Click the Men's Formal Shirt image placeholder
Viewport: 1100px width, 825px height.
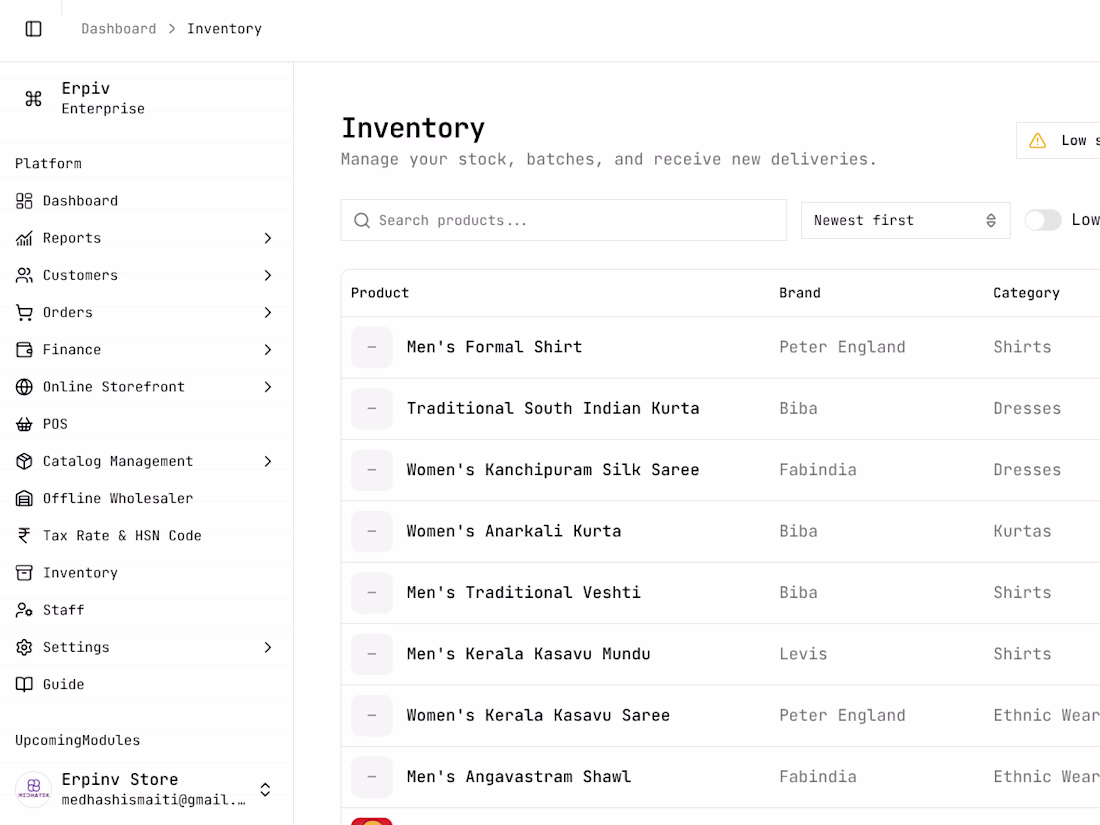pos(372,347)
